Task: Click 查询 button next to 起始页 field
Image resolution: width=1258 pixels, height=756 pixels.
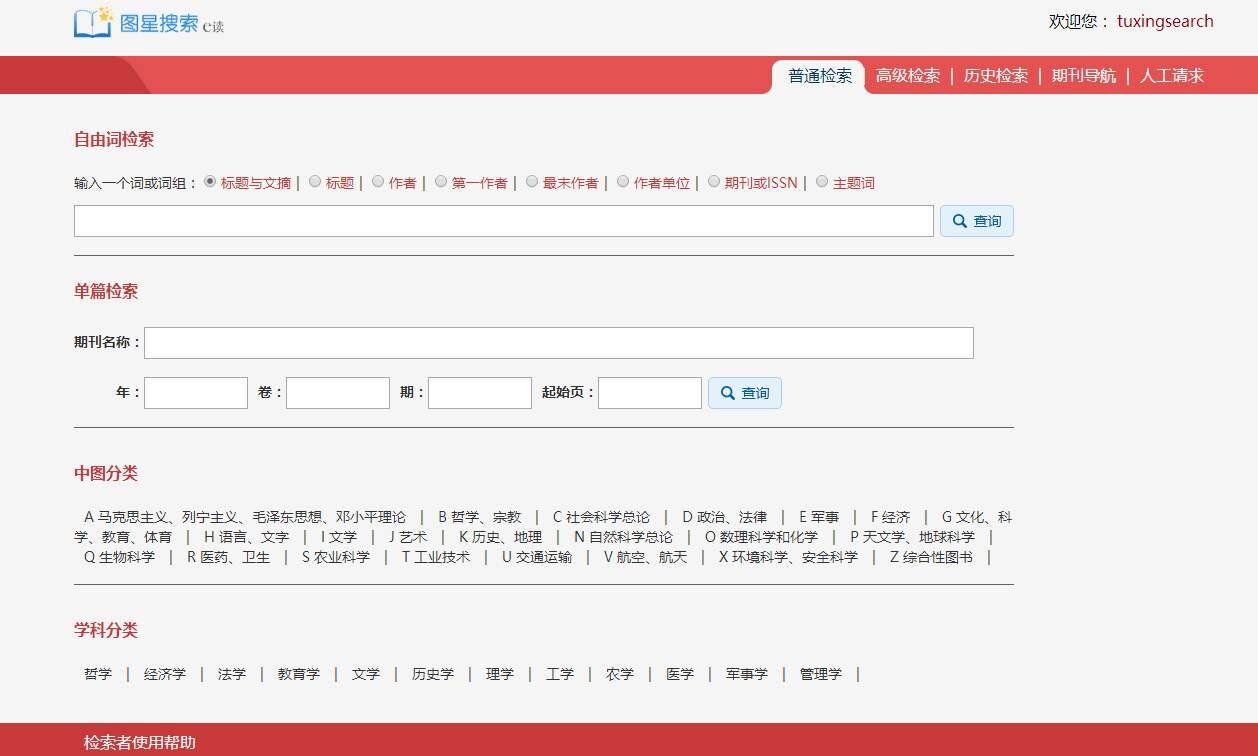Action: tap(744, 393)
